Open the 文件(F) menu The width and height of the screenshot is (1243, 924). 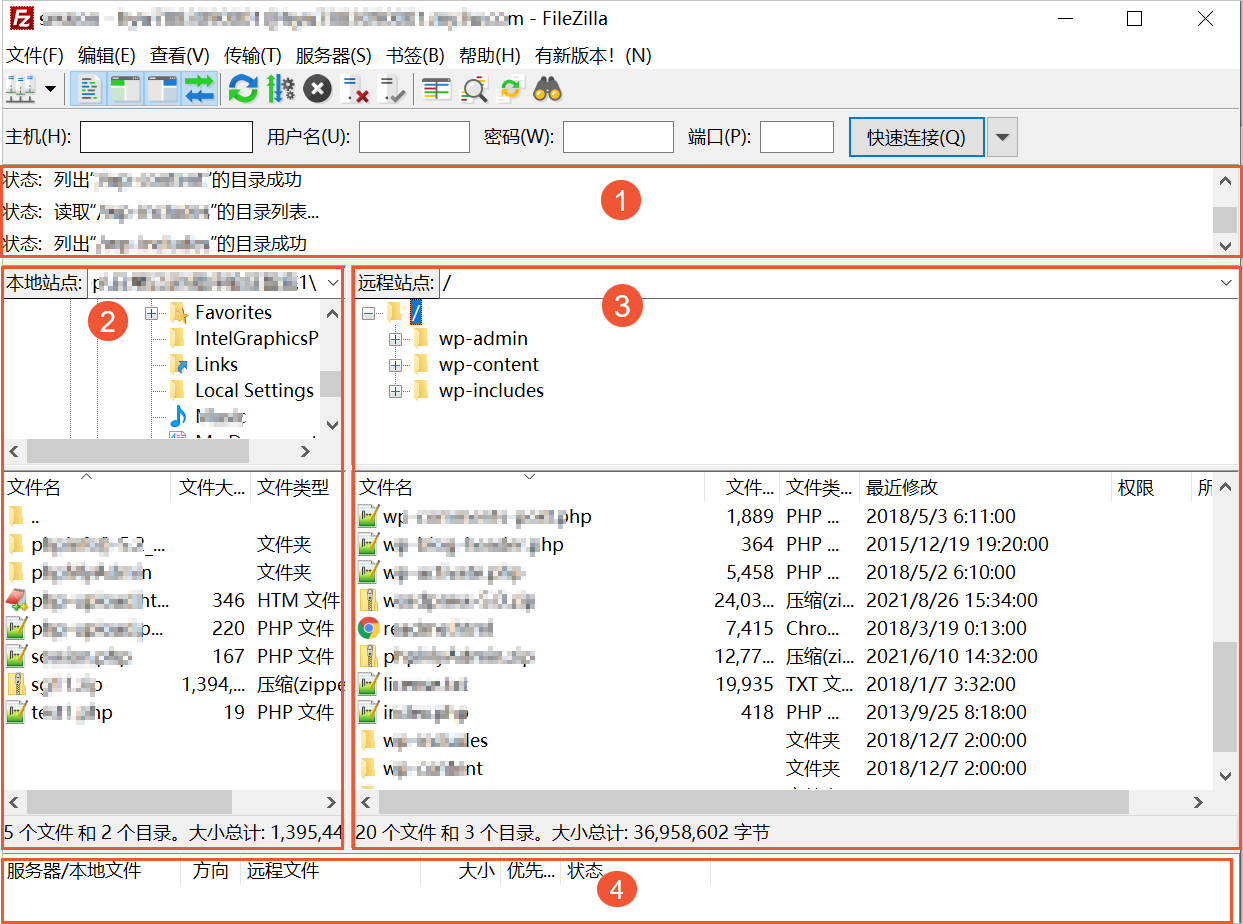pyautogui.click(x=35, y=56)
